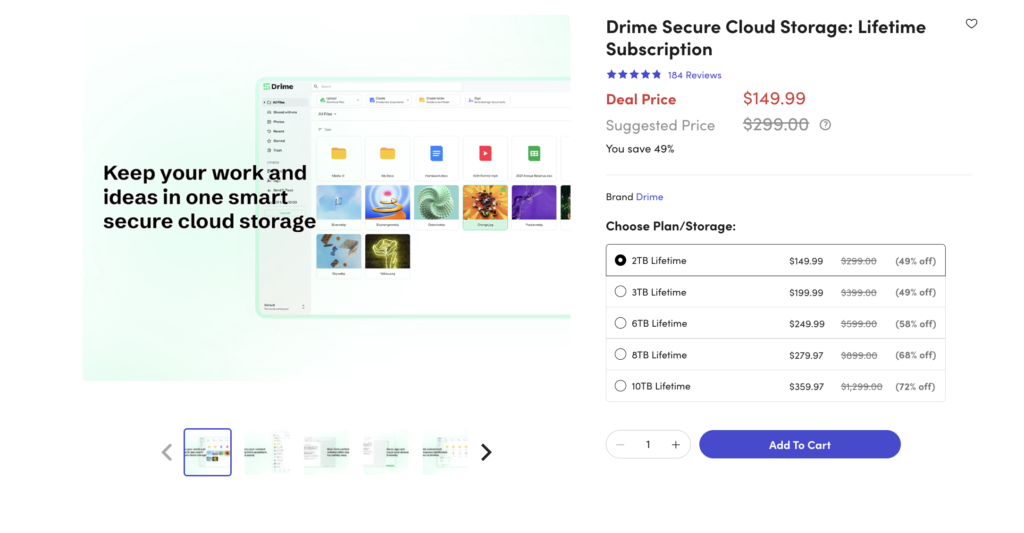Click the Choose Plan/Storage label
1024x533 pixels.
click(671, 226)
